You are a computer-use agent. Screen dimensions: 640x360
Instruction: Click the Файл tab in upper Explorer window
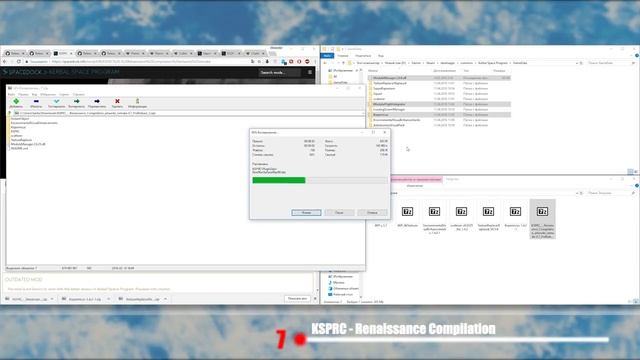click(x=327, y=56)
